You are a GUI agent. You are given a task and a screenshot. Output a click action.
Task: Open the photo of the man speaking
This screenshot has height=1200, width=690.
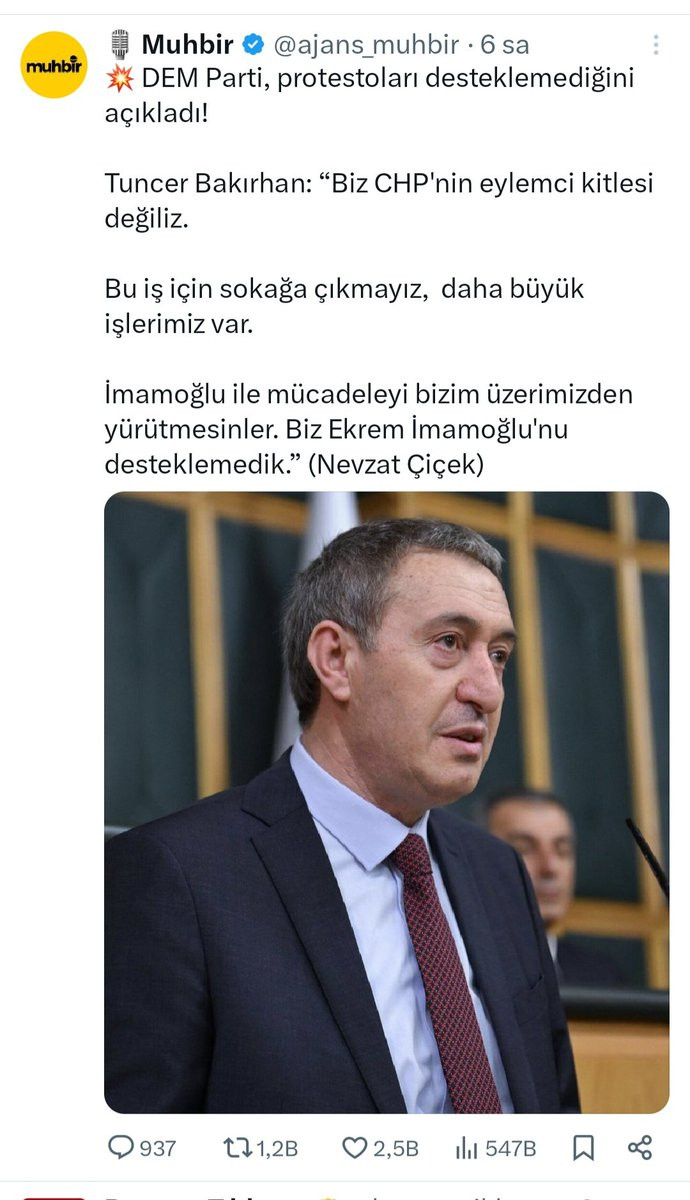[x=386, y=803]
